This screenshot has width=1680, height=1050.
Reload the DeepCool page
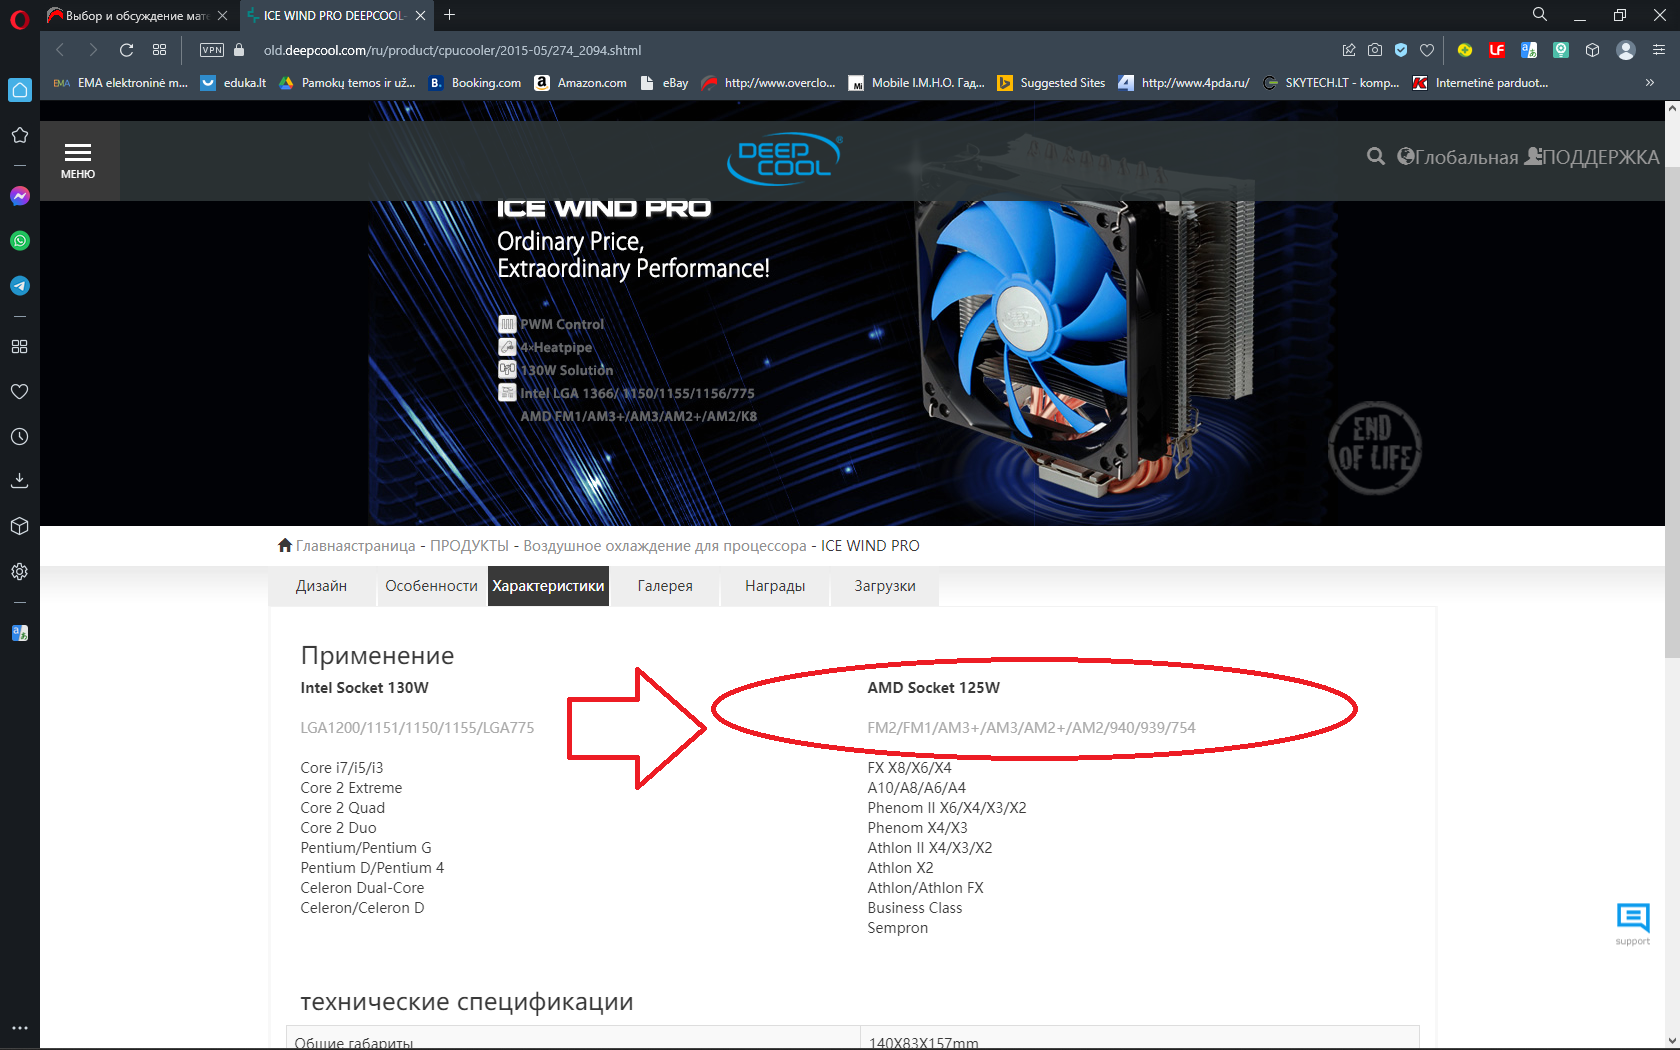(x=126, y=50)
